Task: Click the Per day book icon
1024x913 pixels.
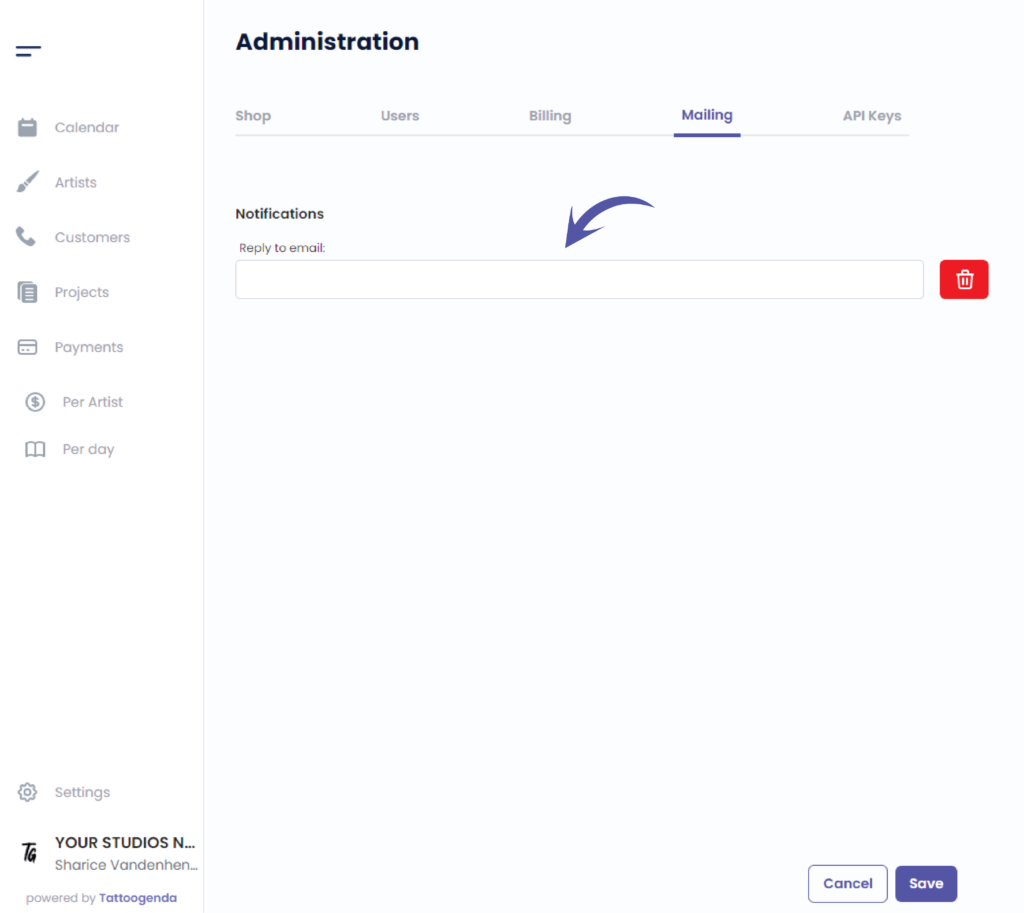Action: coord(35,449)
